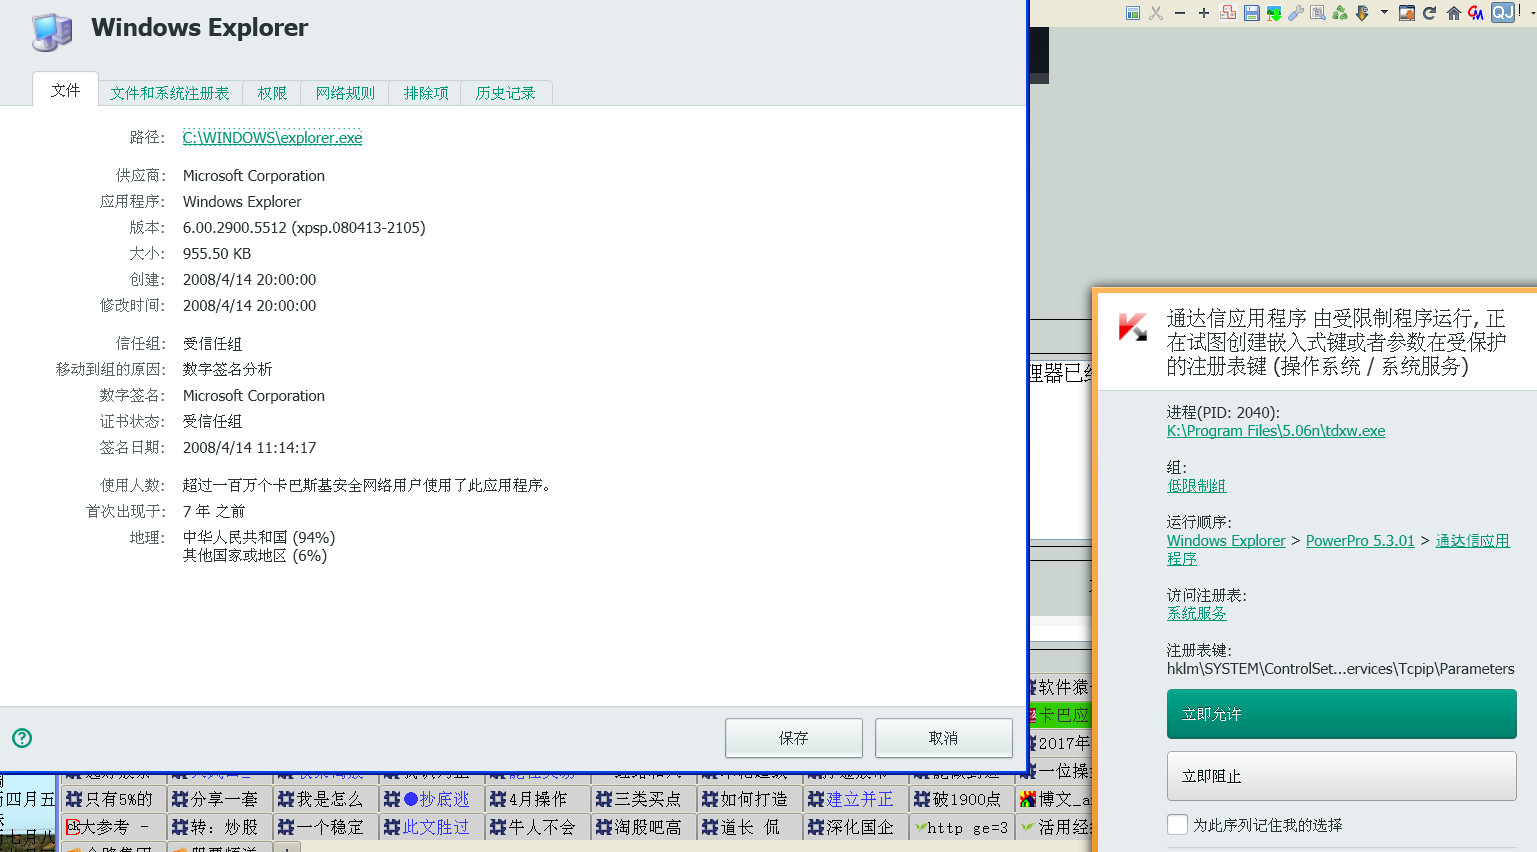Switch to the 文件 tab
The height and width of the screenshot is (852, 1537).
click(x=66, y=90)
